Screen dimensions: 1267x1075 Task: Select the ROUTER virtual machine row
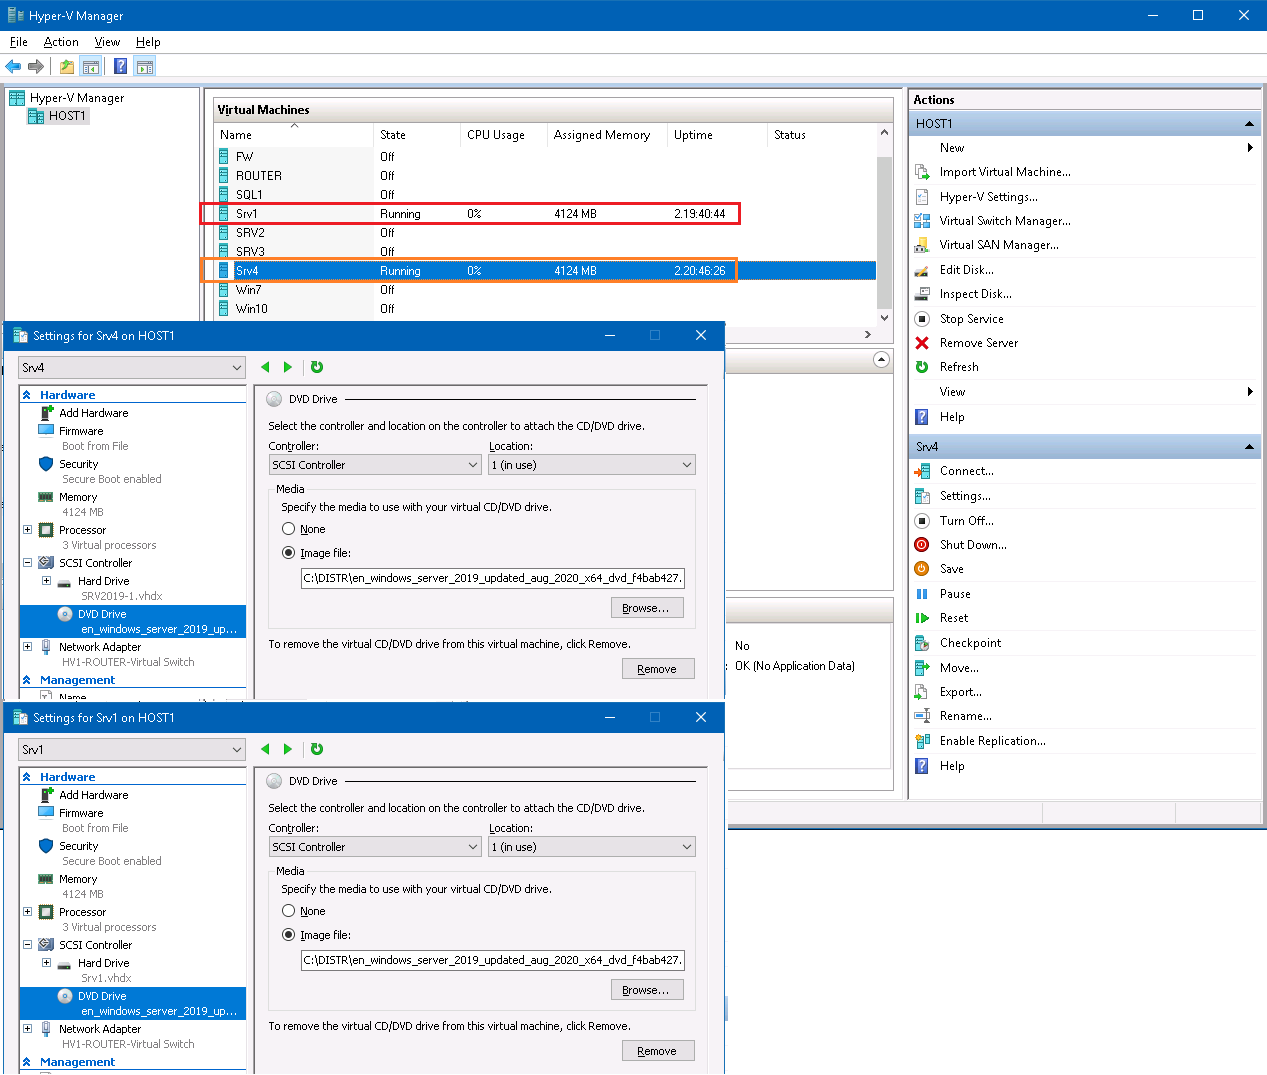click(545, 176)
